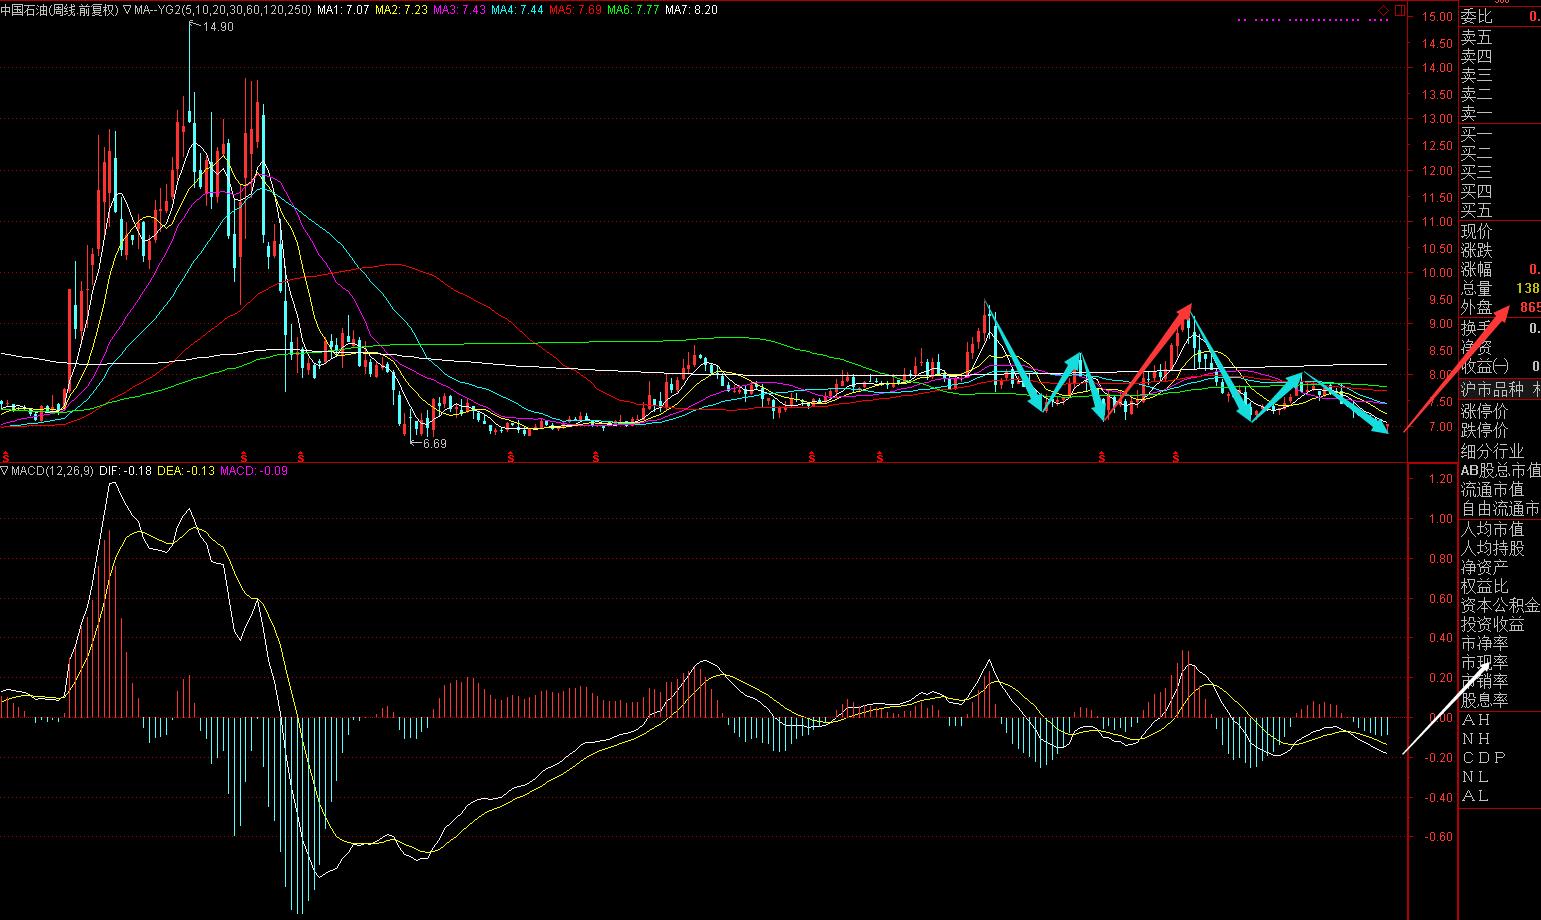Click the 总量 label
The height and width of the screenshot is (920, 1541).
pyautogui.click(x=1476, y=289)
